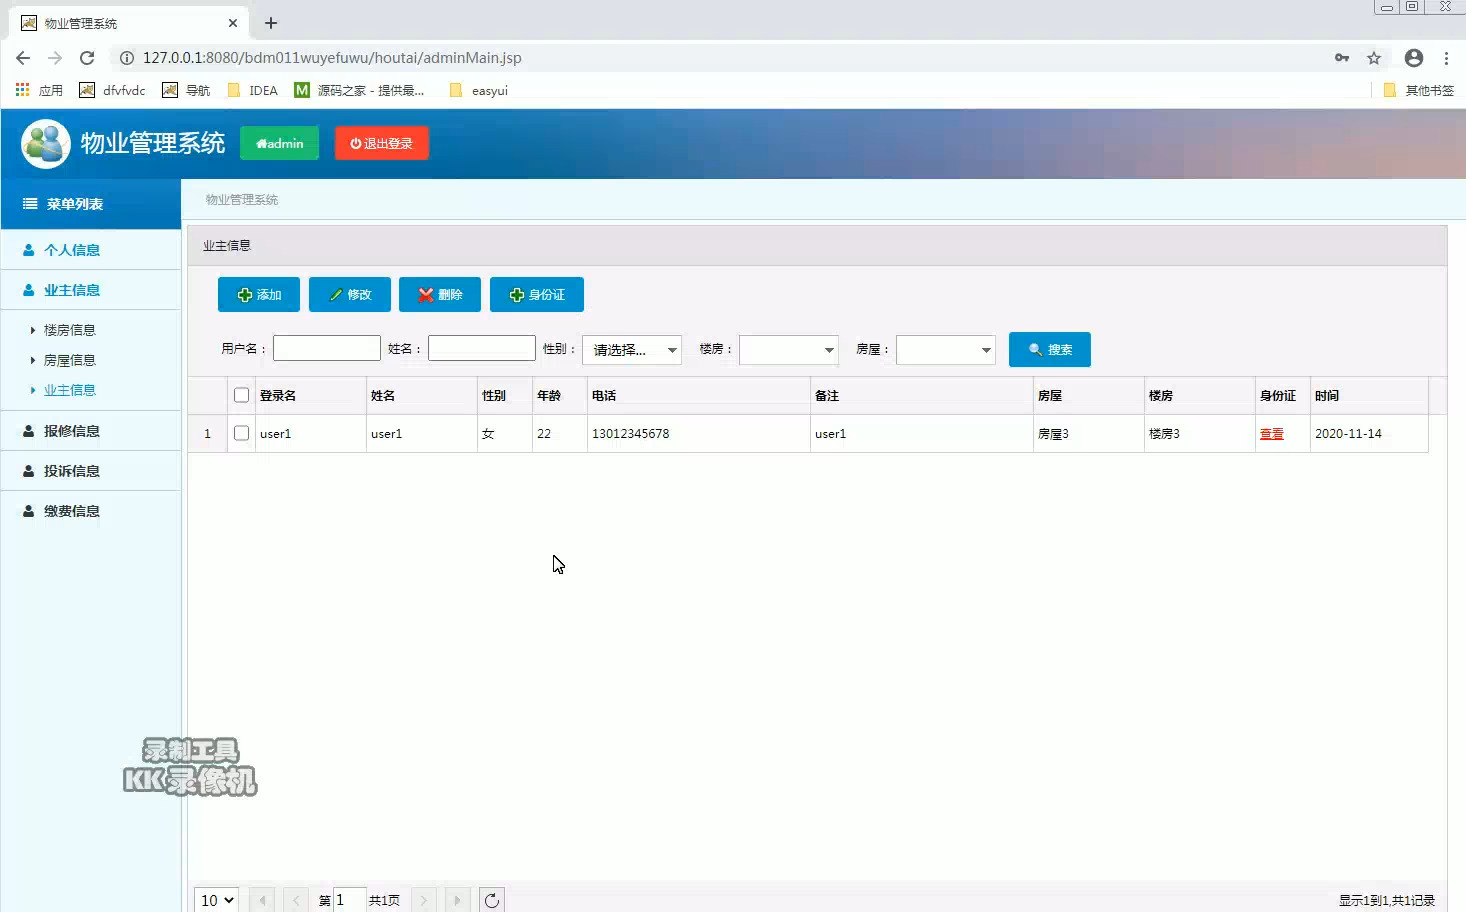
Task: Click the browser back arrow
Action: point(23,58)
